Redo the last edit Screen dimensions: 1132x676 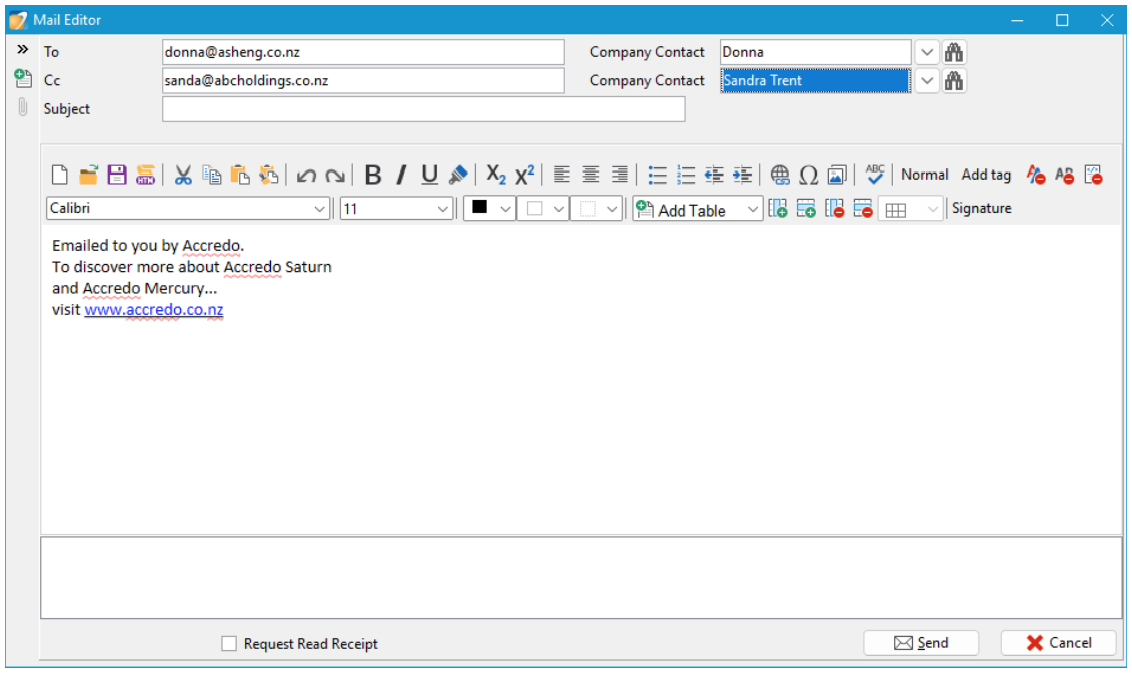334,175
